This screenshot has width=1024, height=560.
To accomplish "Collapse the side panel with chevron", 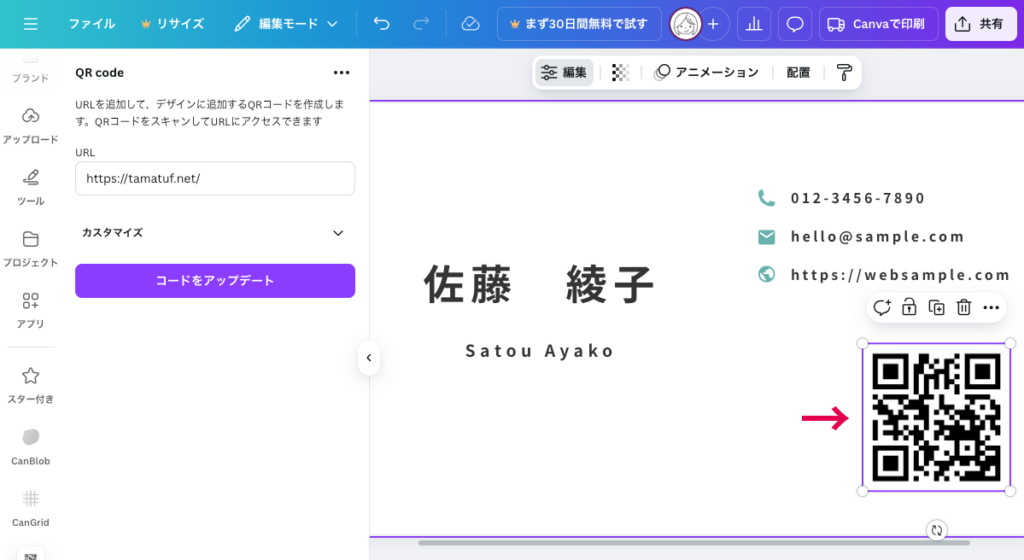I will tap(369, 358).
